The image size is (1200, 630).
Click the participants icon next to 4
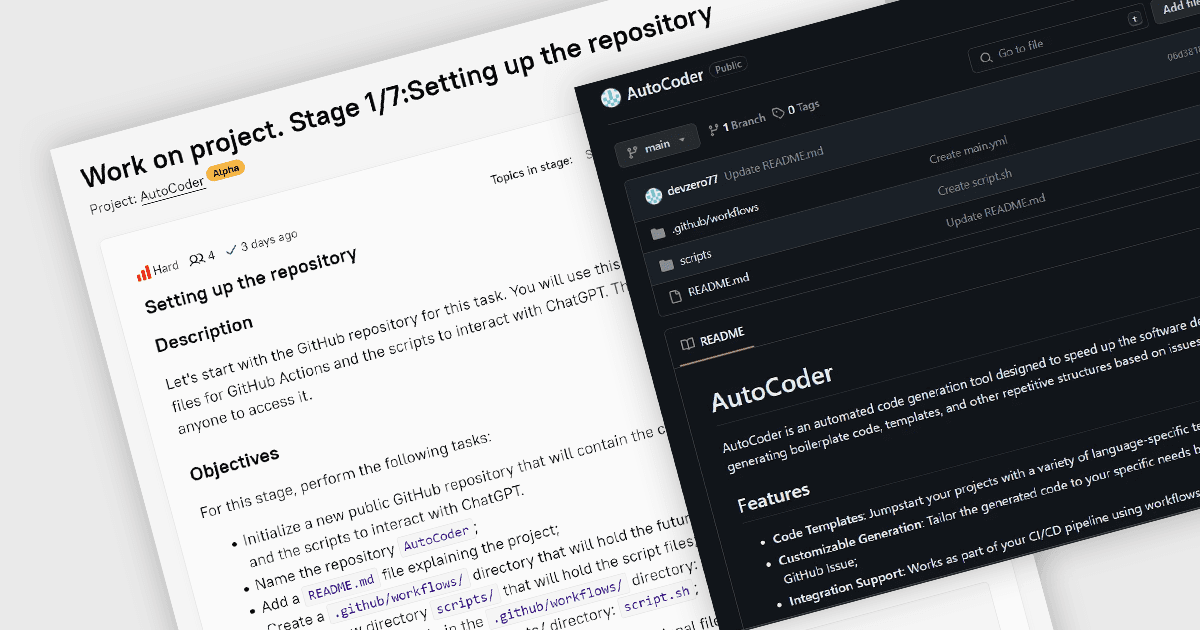(196, 258)
